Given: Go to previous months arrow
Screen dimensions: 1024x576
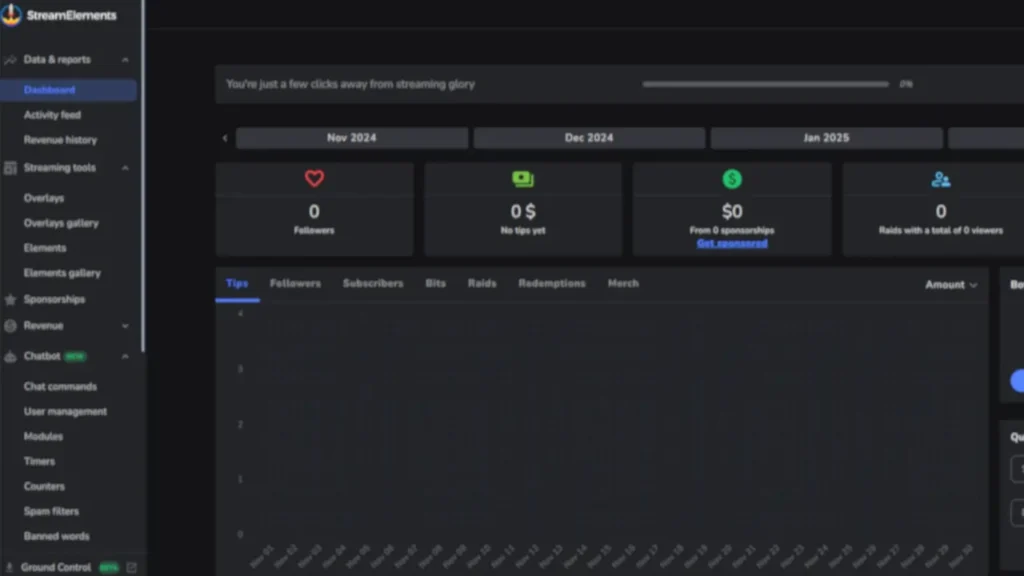Looking at the screenshot, I should [x=225, y=138].
